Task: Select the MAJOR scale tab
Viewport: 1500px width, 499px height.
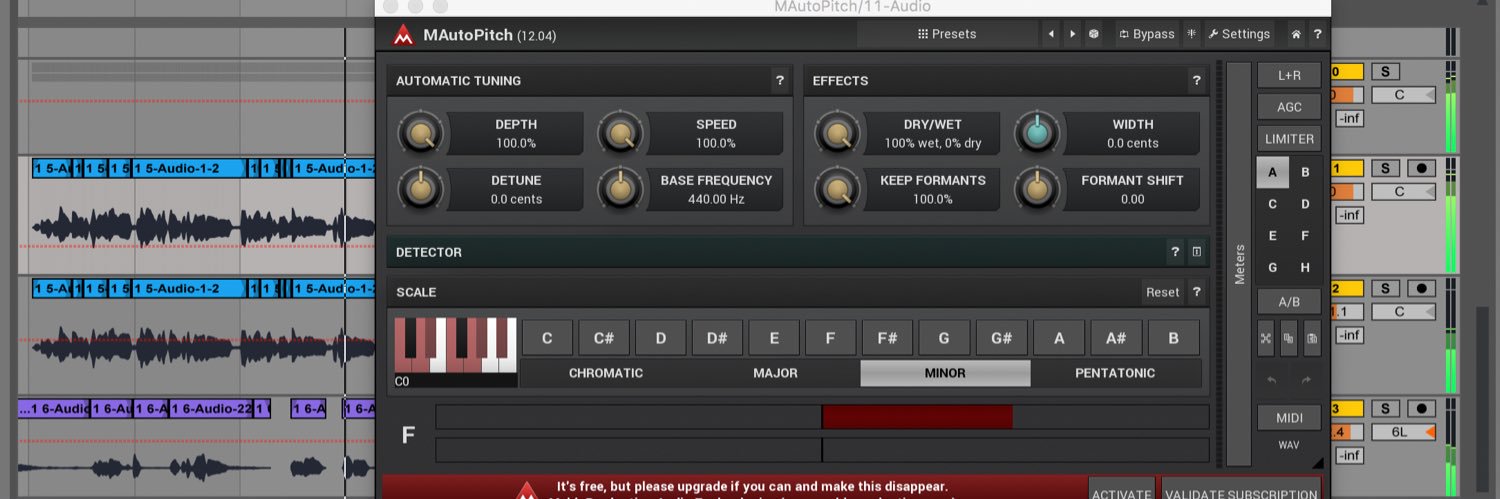Action: point(775,373)
